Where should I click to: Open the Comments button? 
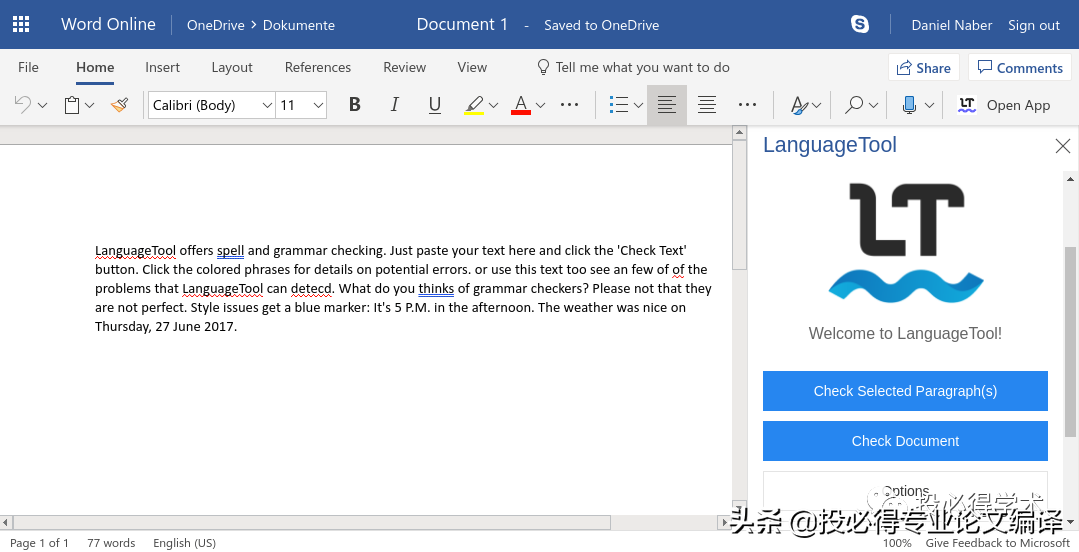(1021, 67)
